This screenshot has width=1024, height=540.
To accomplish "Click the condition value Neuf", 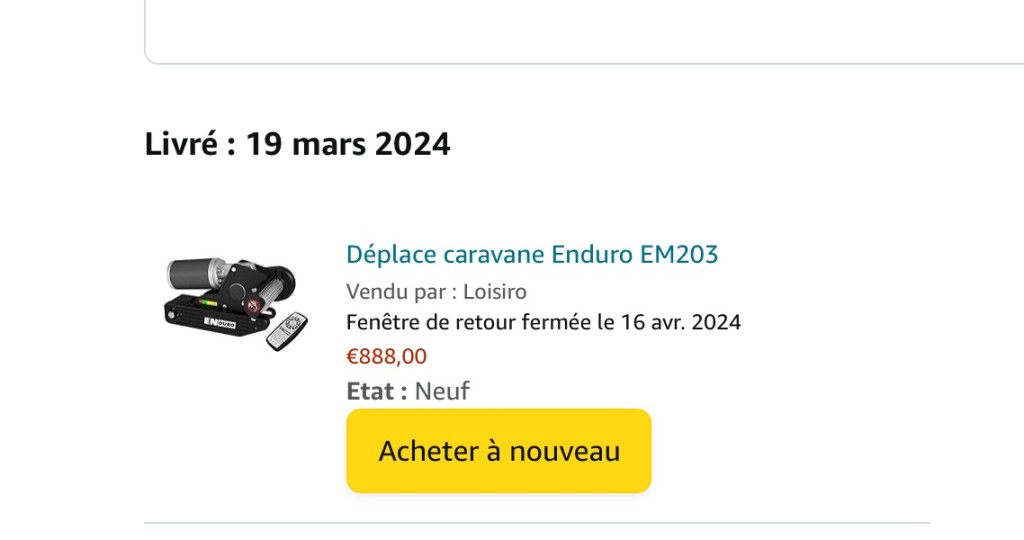I will [x=442, y=390].
